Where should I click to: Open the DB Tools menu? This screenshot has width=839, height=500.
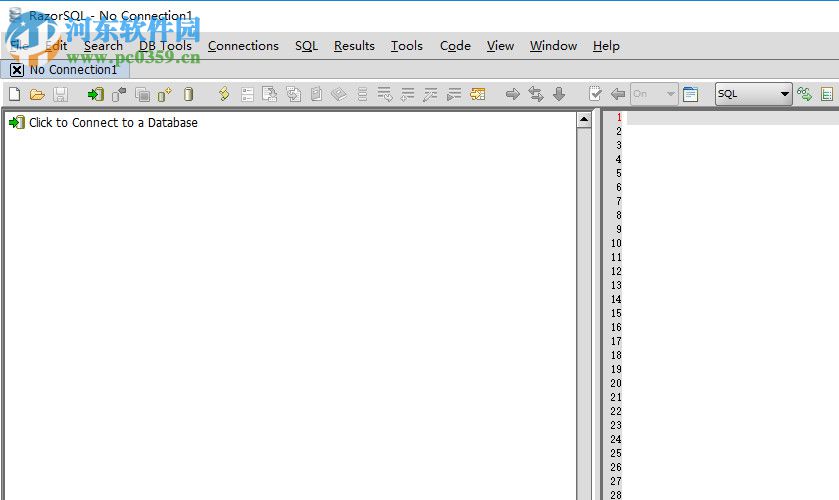tap(165, 46)
